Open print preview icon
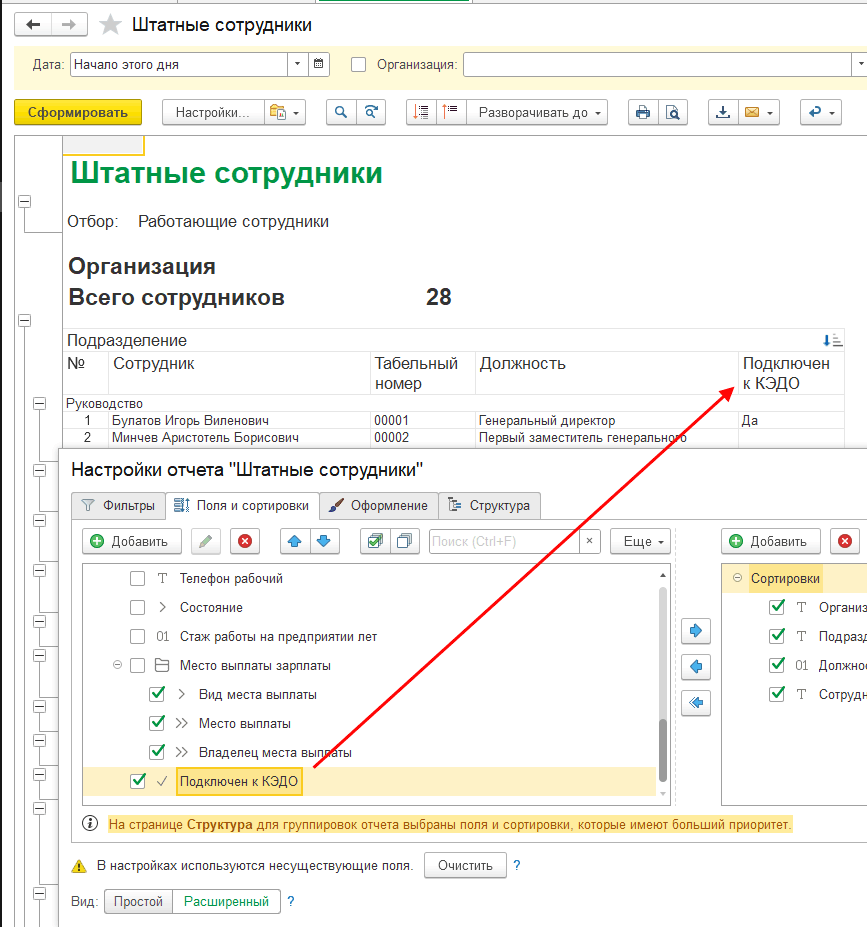The image size is (867, 927). pos(673,112)
